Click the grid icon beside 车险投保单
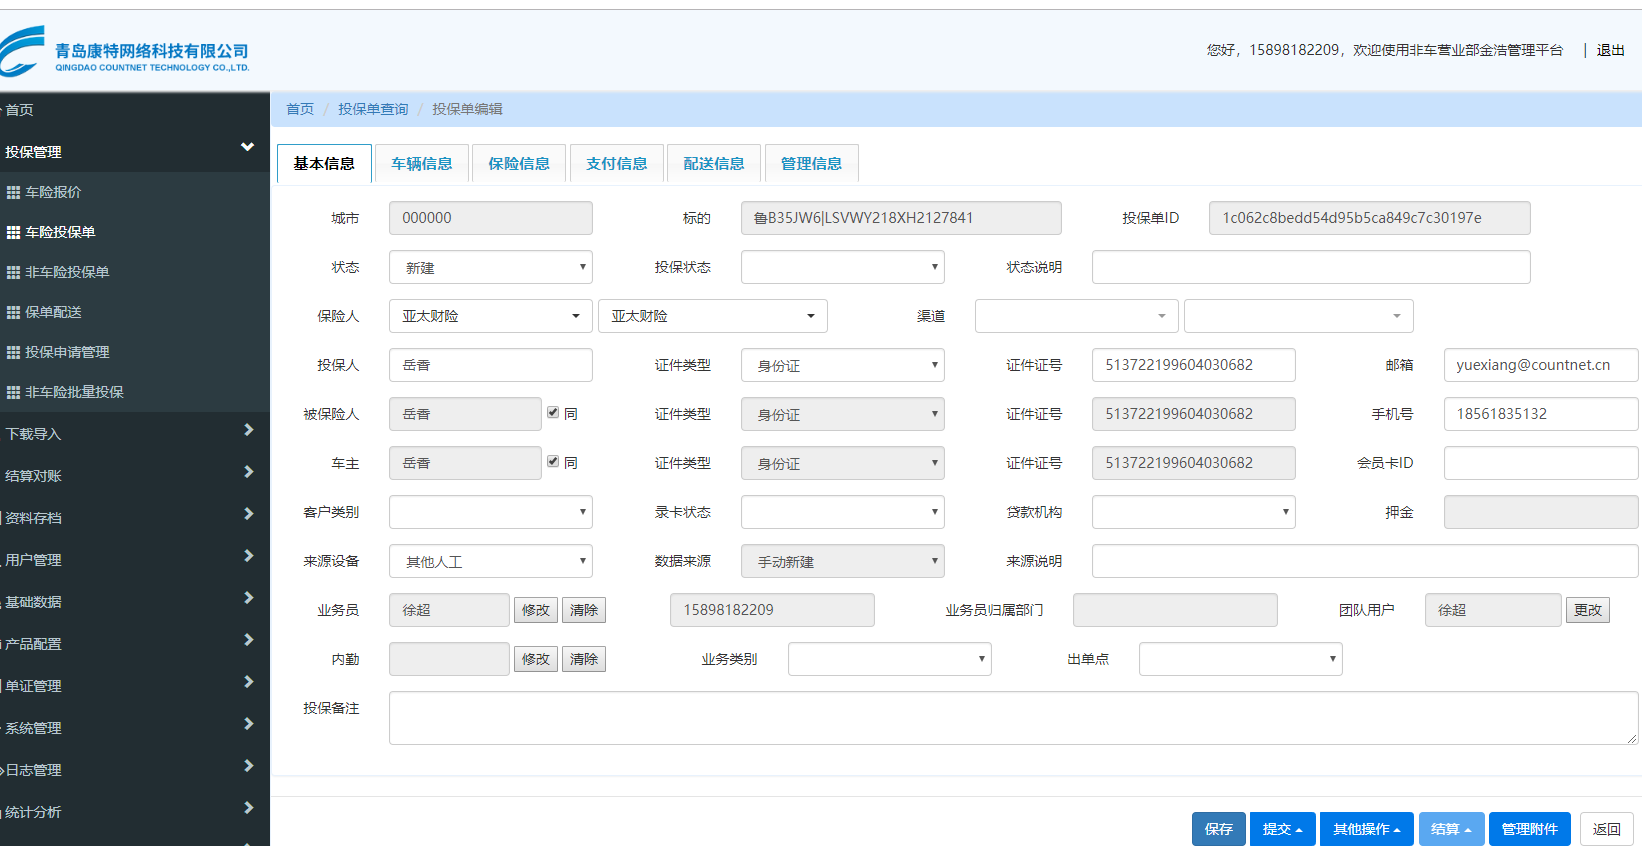1642x846 pixels. tap(13, 232)
